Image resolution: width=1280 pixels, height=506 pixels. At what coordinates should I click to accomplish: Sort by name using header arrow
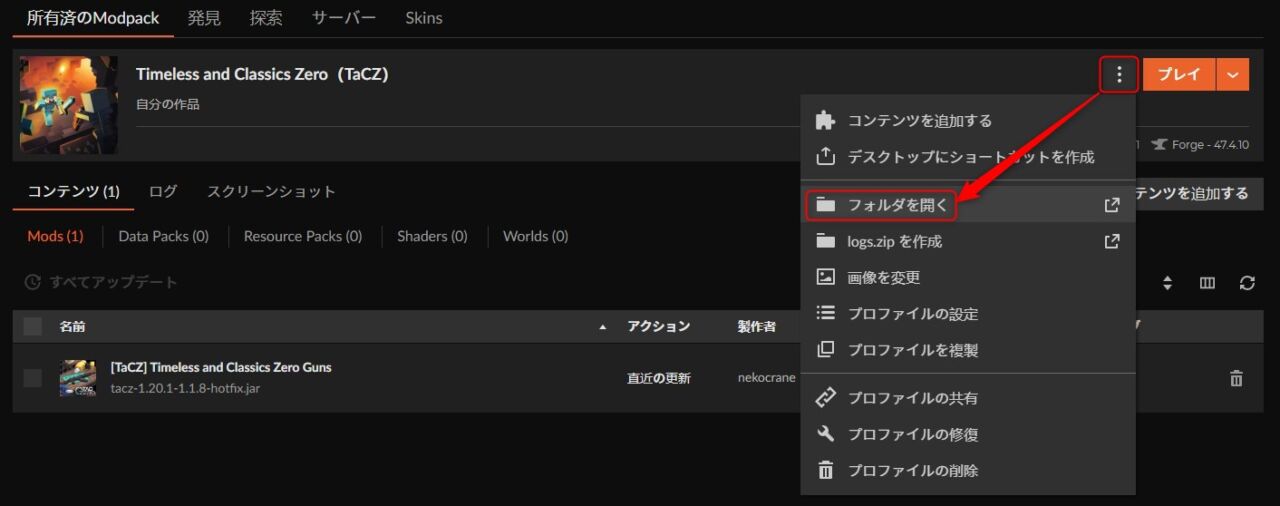pyautogui.click(x=602, y=327)
